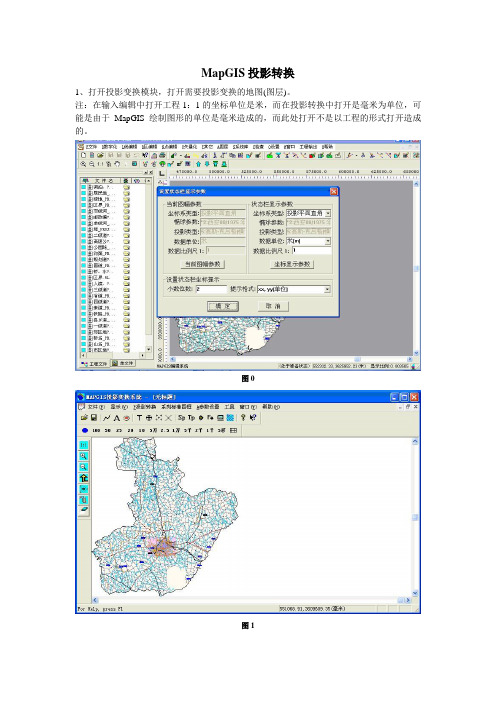Click the layer list scrollbar down arrow

149,349
